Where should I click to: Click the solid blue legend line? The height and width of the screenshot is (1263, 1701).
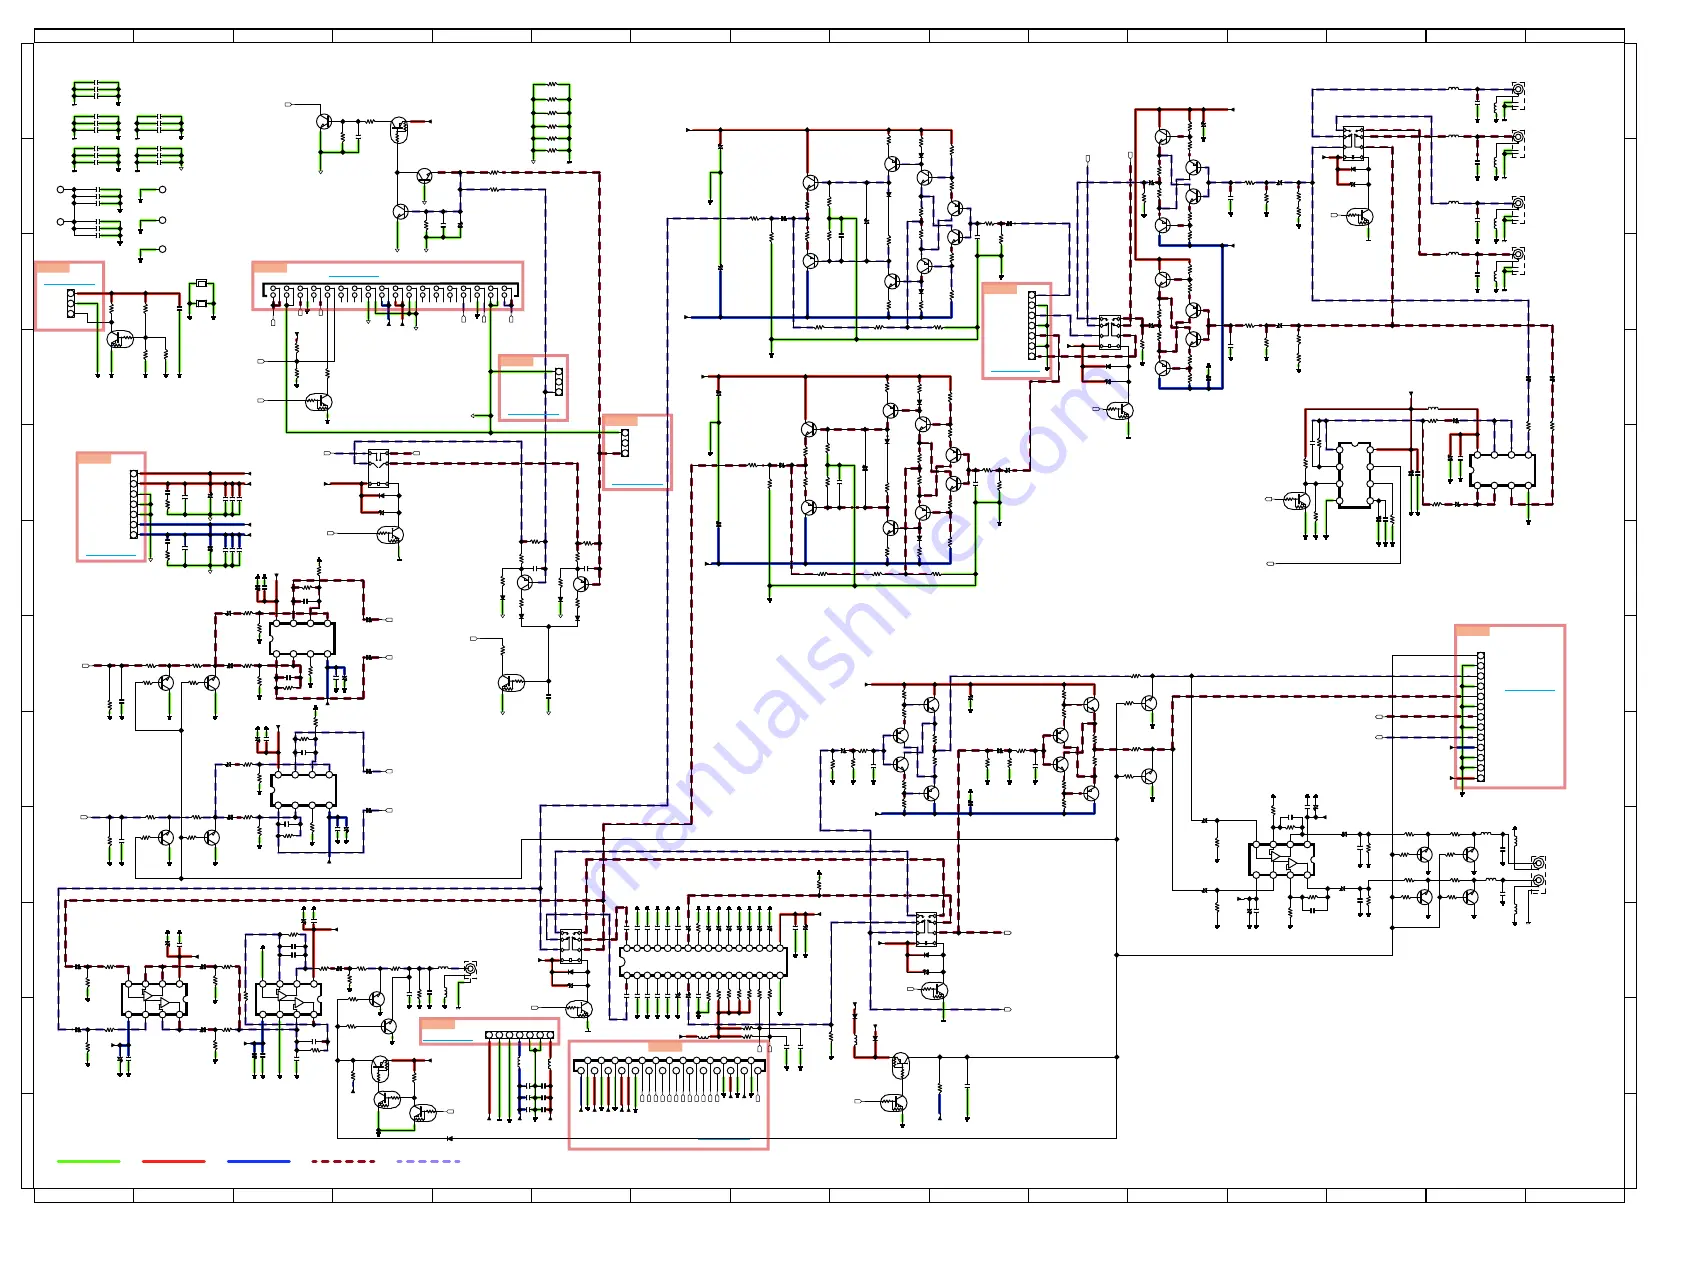(x=258, y=1161)
